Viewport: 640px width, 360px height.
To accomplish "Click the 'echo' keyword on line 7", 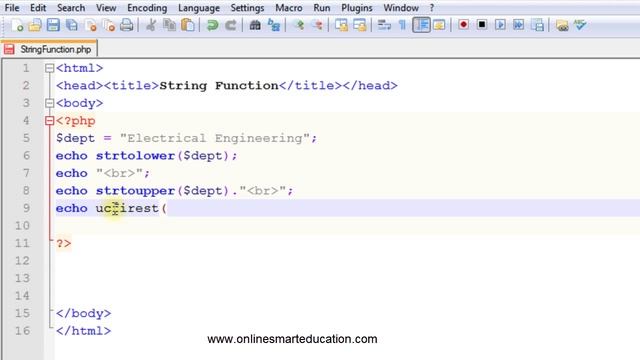I will click(72, 173).
